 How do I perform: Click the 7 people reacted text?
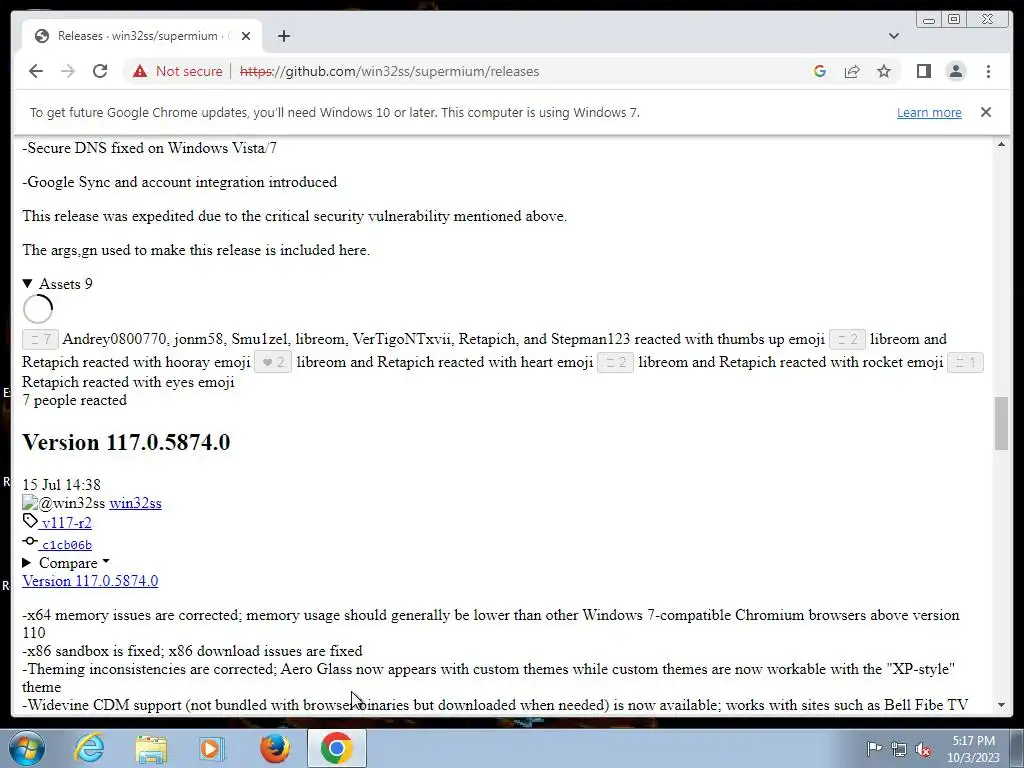74,400
